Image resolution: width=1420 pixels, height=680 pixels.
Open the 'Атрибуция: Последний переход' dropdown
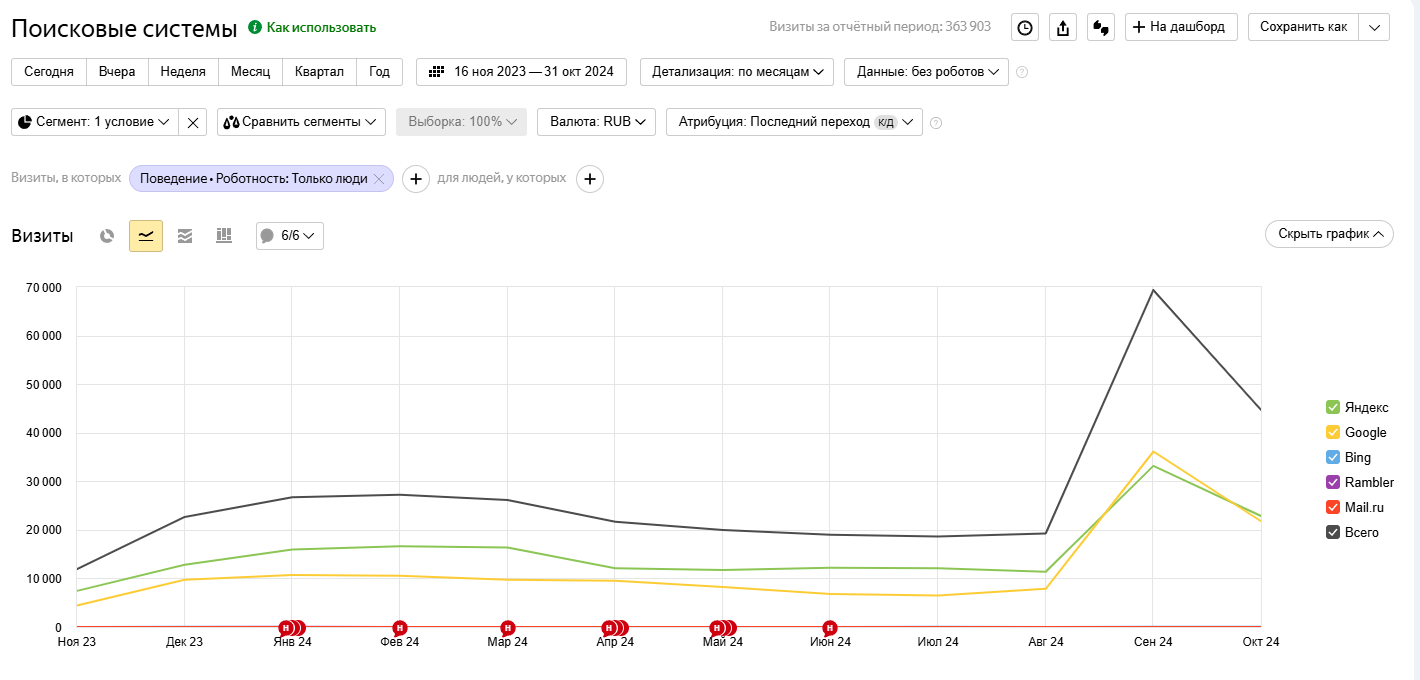pyautogui.click(x=794, y=122)
